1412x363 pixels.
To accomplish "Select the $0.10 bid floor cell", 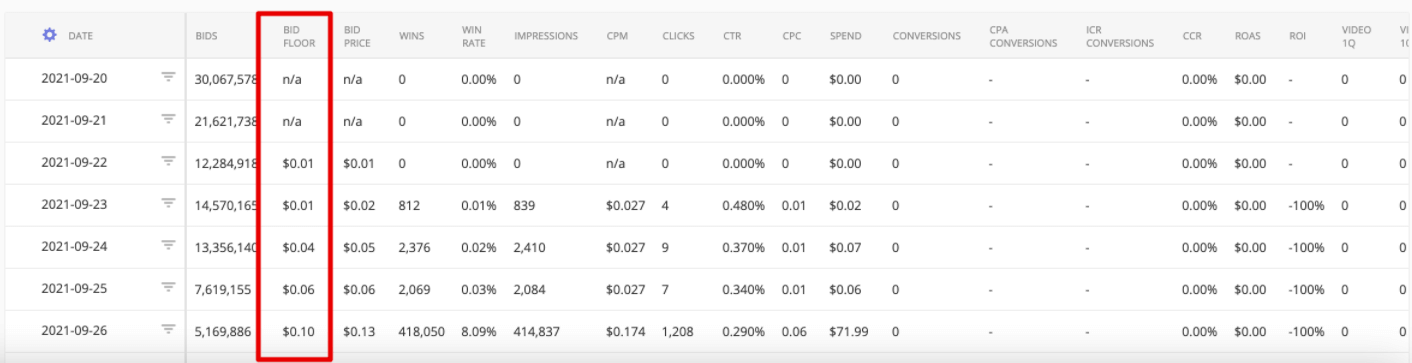I will click(297, 331).
